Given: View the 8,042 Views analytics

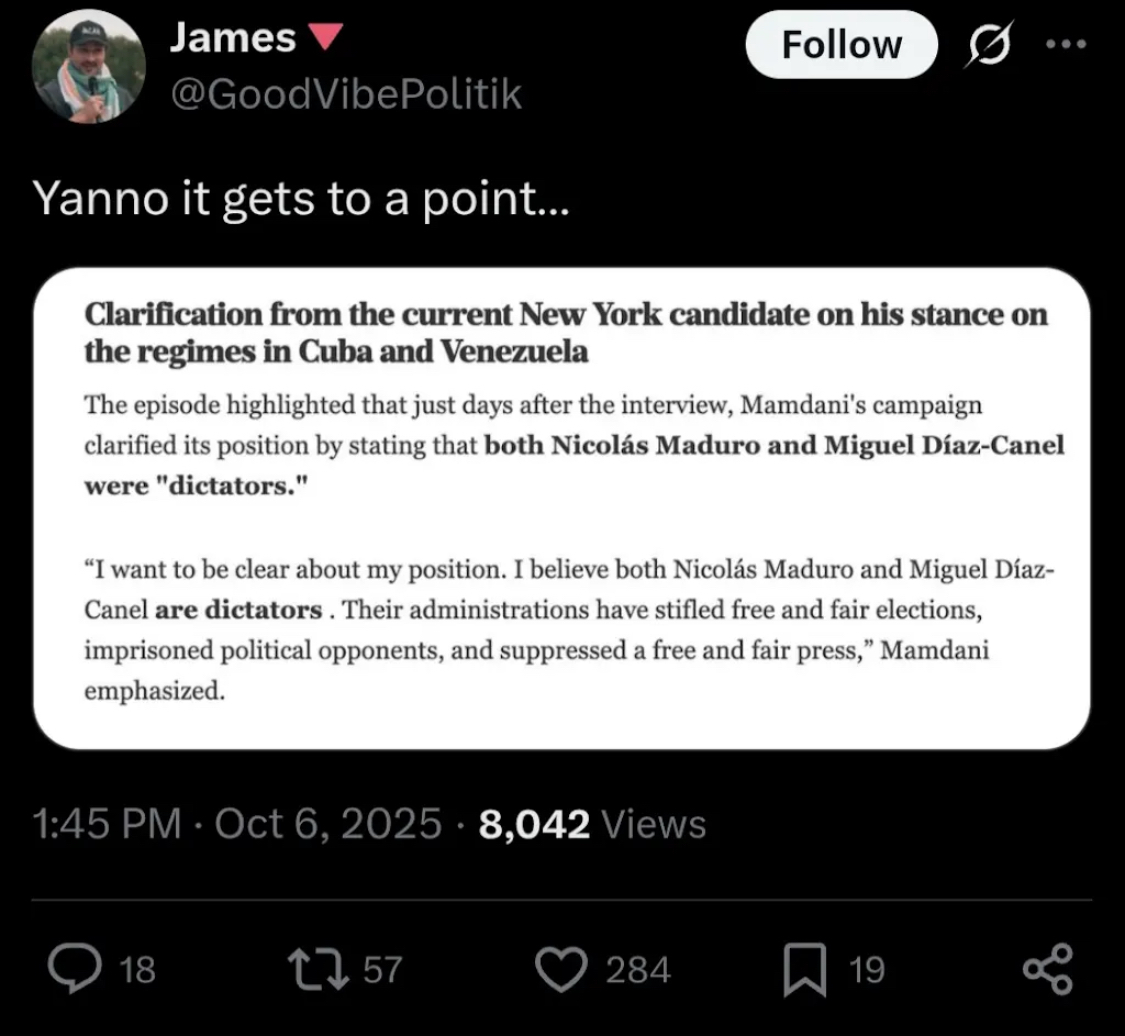Looking at the screenshot, I should click(x=592, y=824).
